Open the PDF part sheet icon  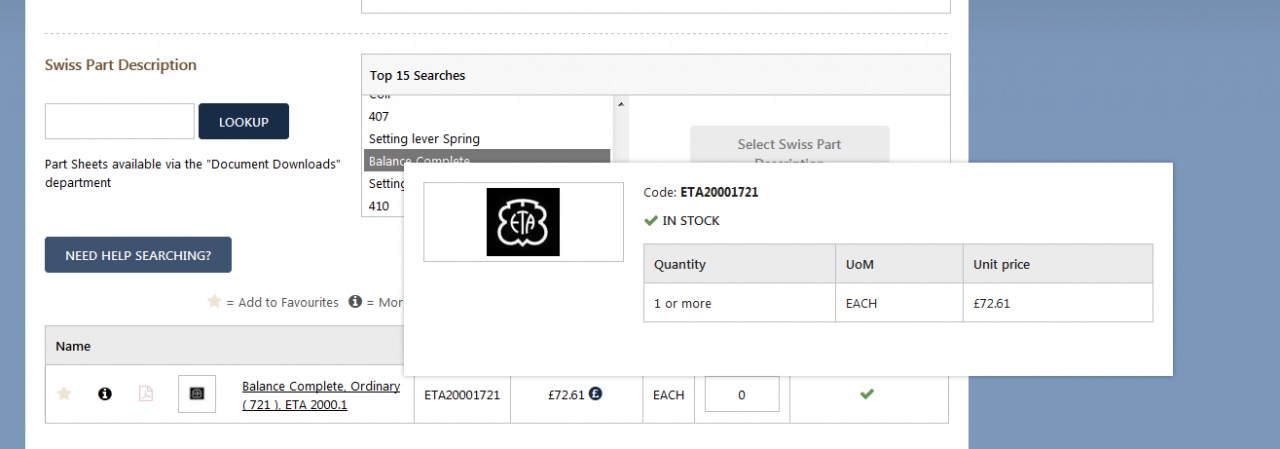pyautogui.click(x=146, y=394)
